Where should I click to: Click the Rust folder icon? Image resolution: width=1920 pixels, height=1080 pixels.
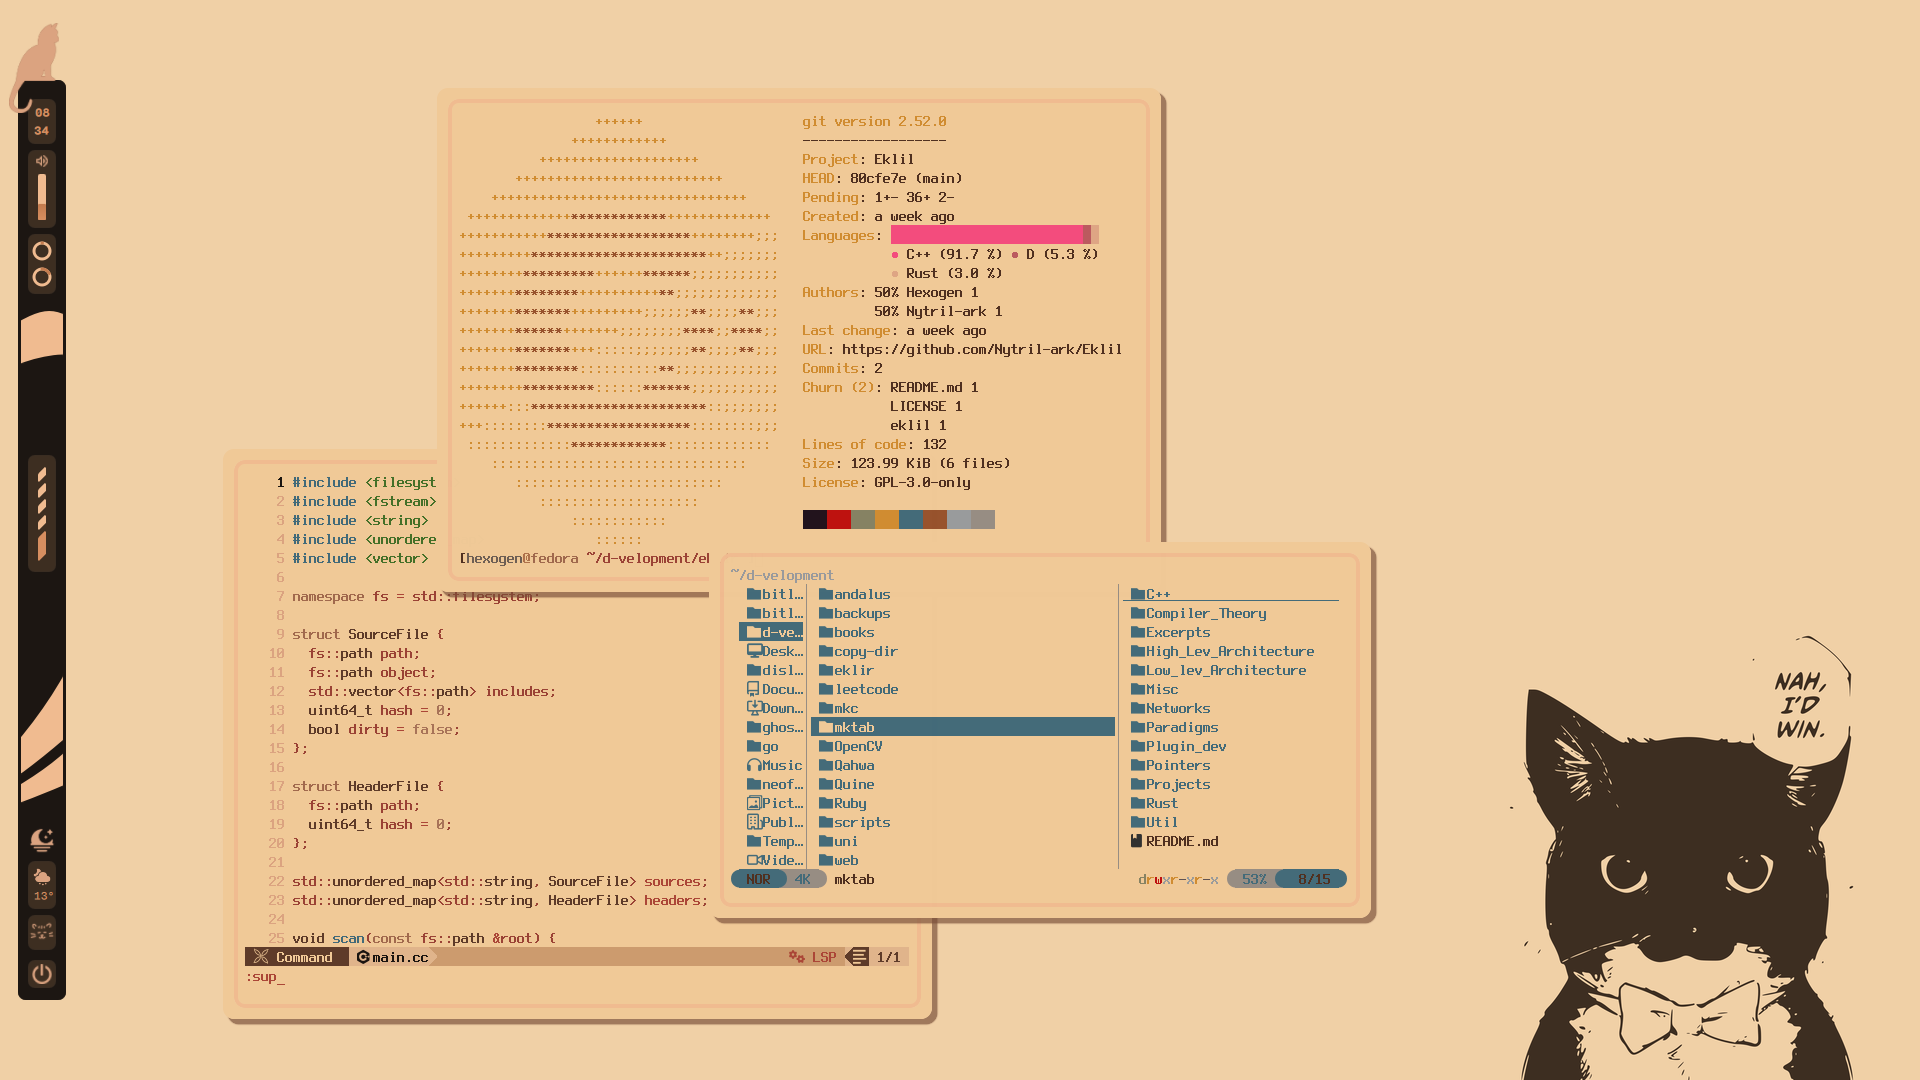click(1138, 803)
